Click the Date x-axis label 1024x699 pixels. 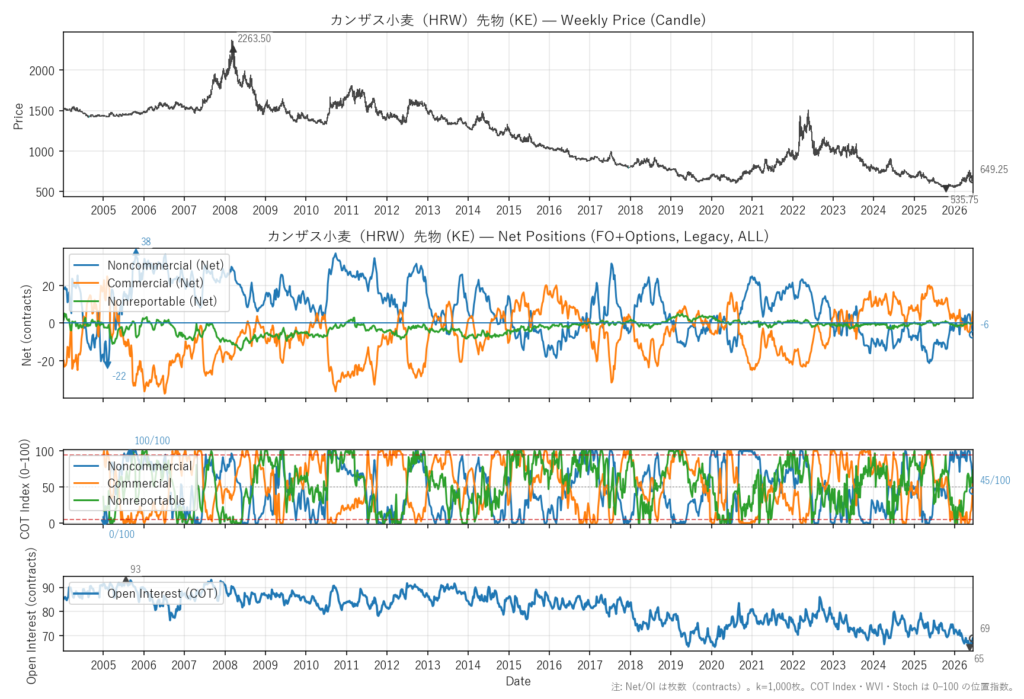pos(518,681)
